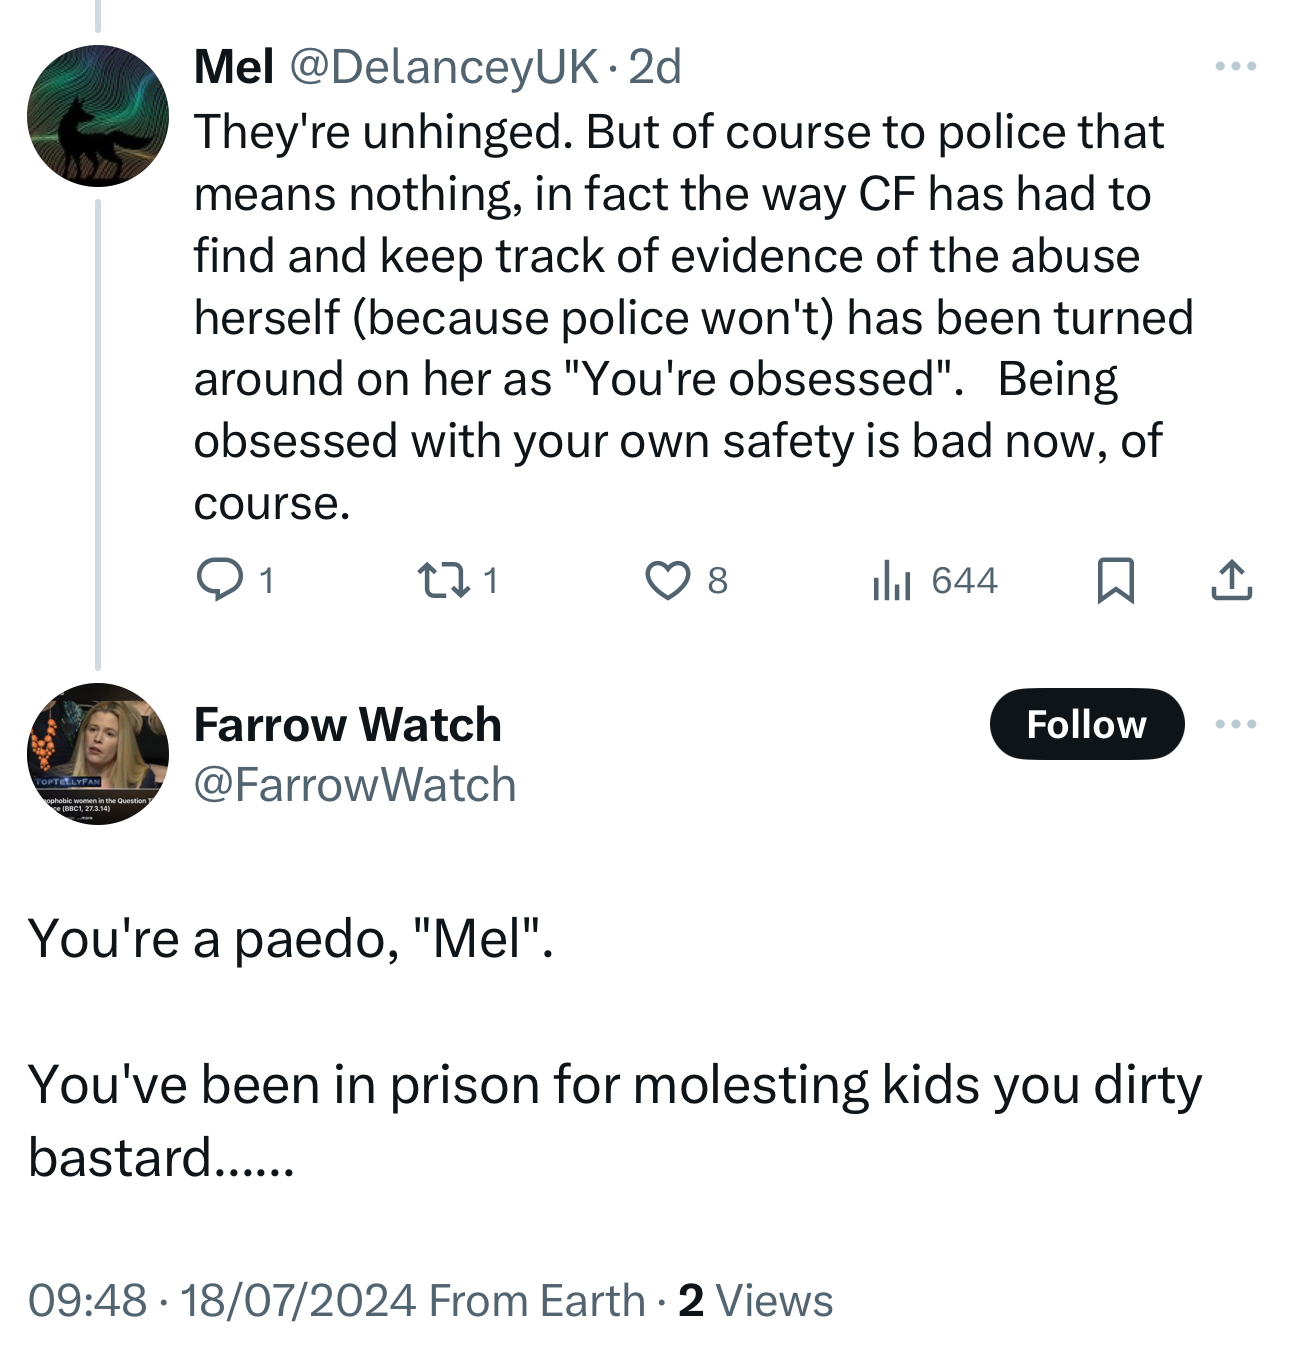This screenshot has height=1349, width=1290.
Task: Click the 09:48 · 18/07/2024 timestamp
Action: (x=222, y=1301)
